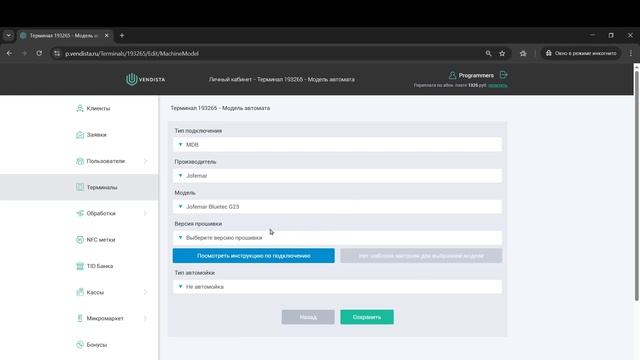Open the NFC метки menu item
The height and width of the screenshot is (360, 640).
(x=101, y=240)
